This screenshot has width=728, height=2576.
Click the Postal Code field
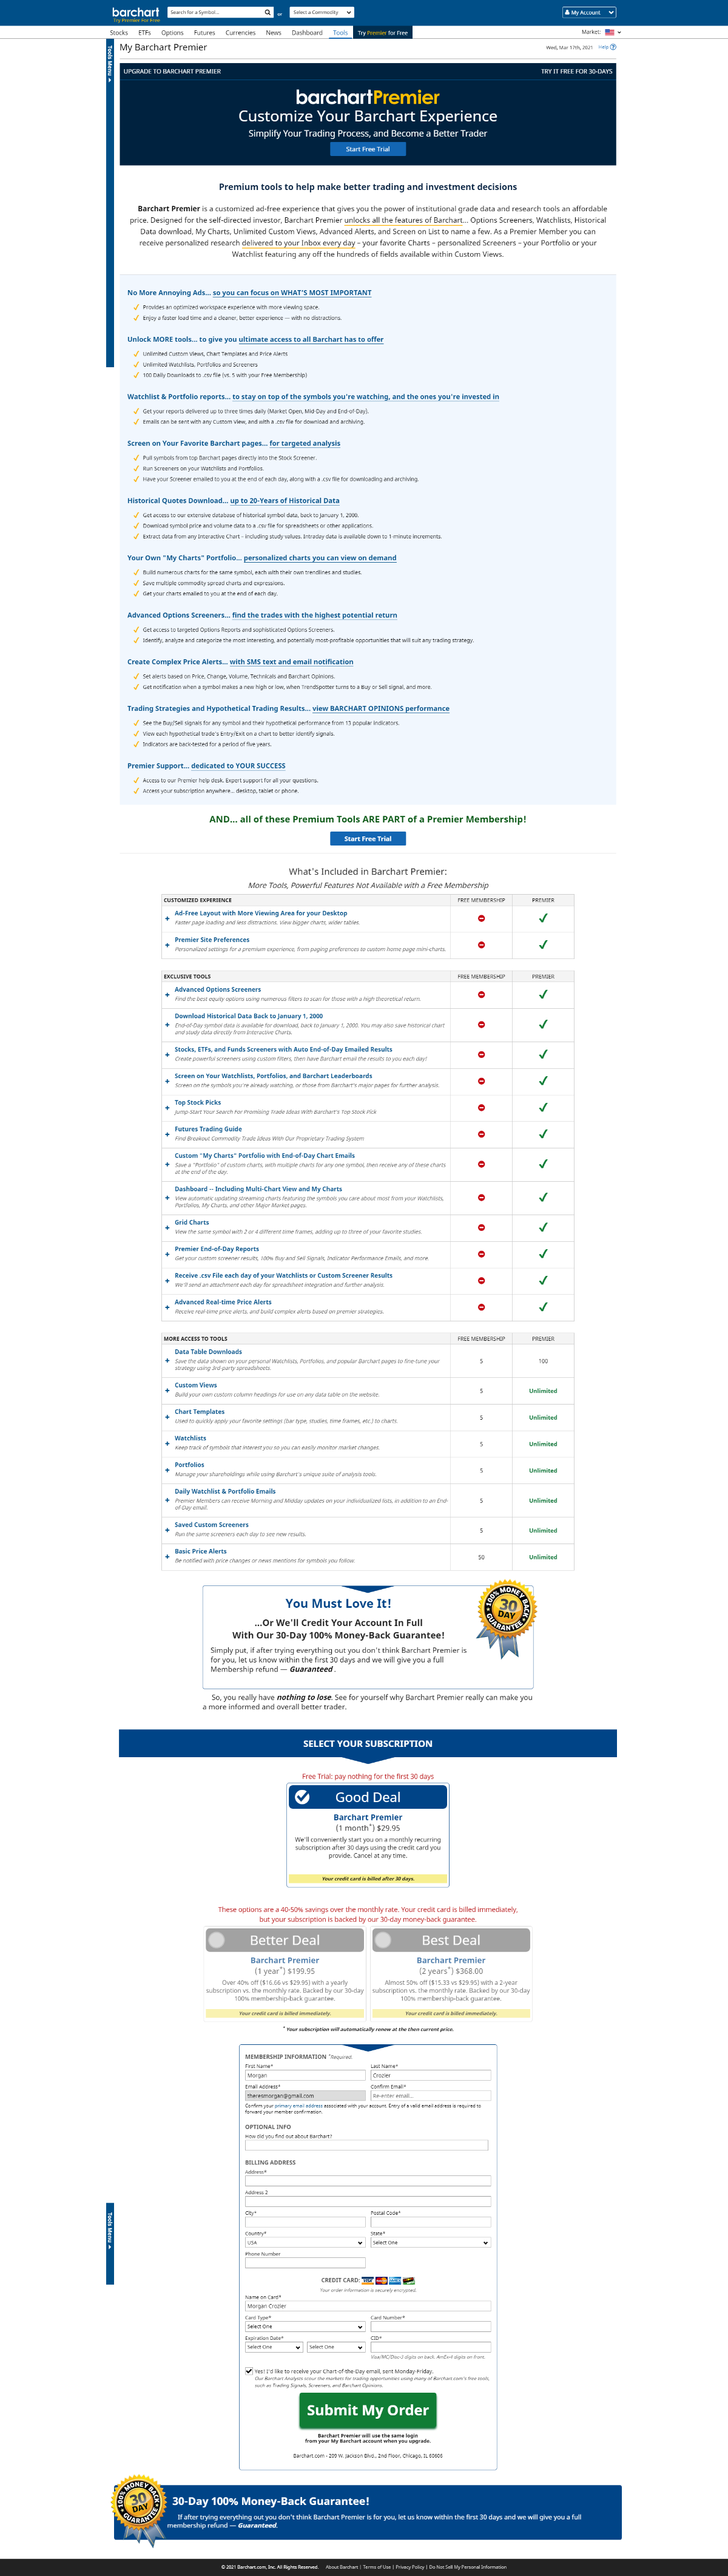point(430,2222)
